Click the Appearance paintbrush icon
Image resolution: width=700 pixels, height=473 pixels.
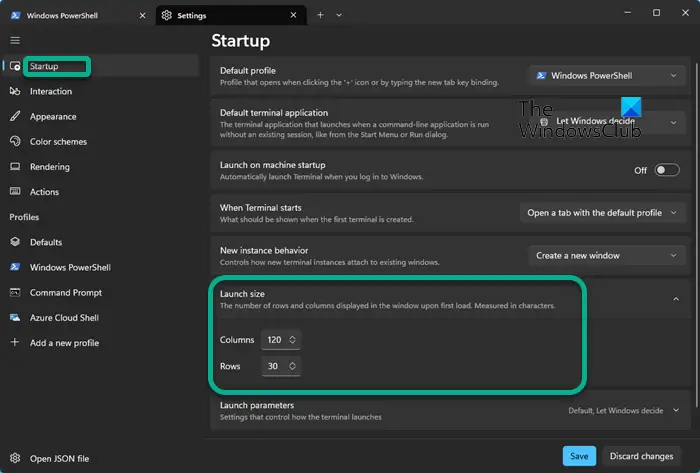click(x=15, y=116)
